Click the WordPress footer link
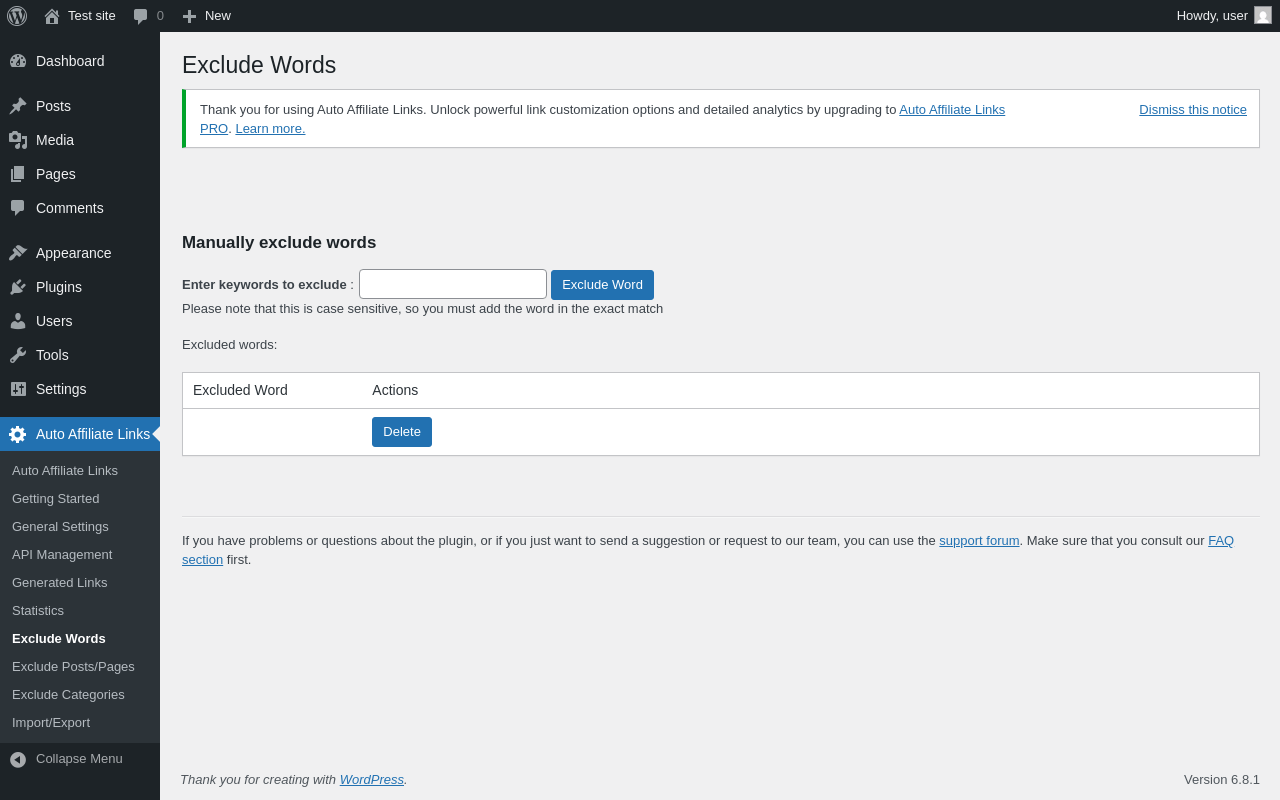The height and width of the screenshot is (800, 1280). click(x=372, y=779)
